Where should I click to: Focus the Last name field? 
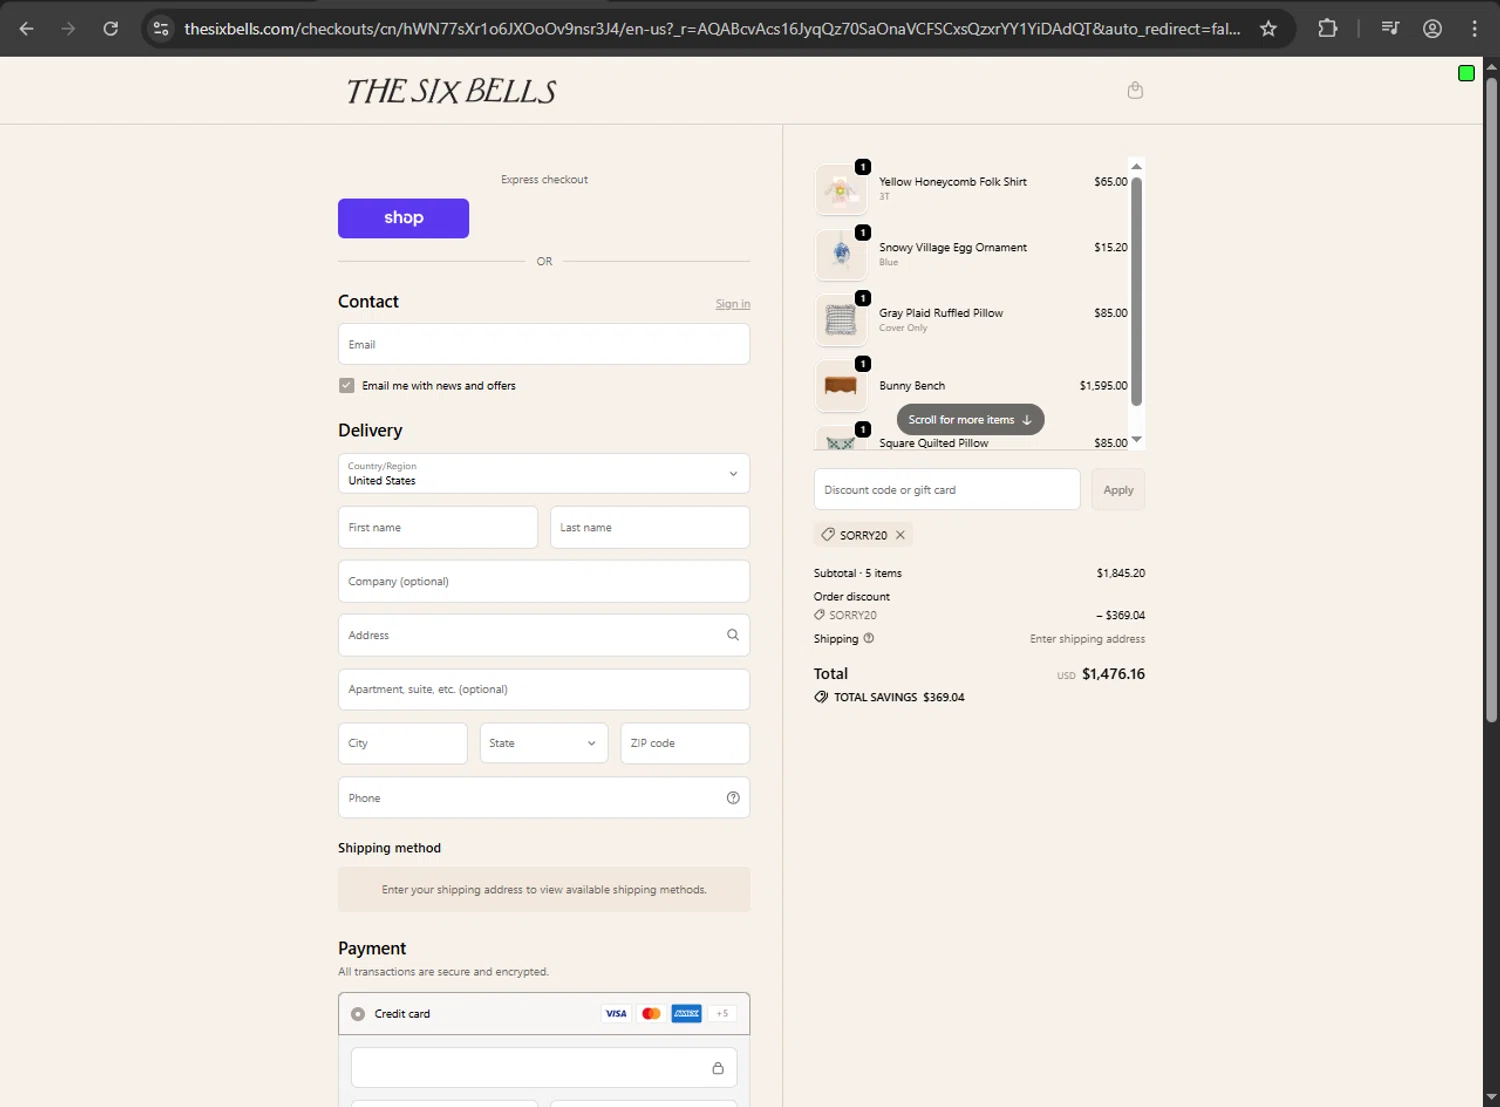click(x=650, y=527)
